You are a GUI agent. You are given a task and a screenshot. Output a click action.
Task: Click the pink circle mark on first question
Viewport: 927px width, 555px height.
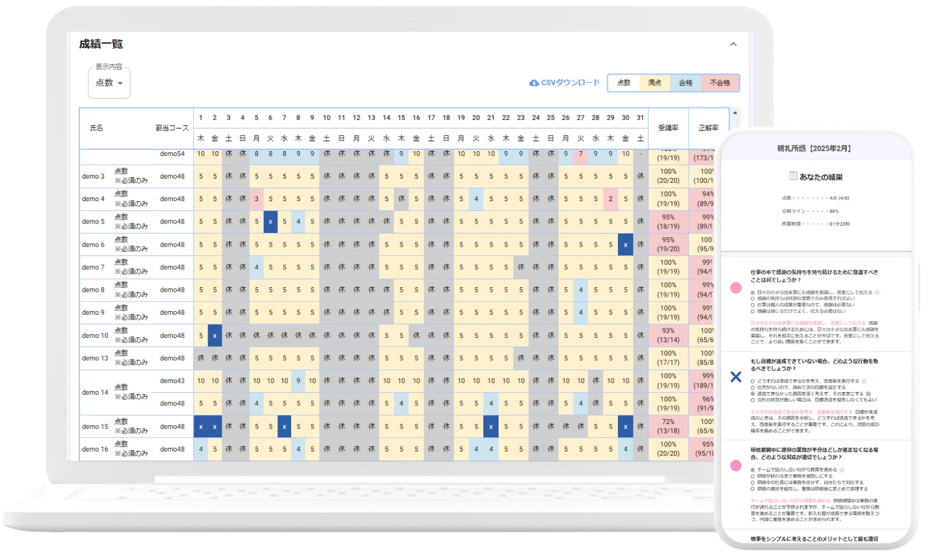[x=736, y=288]
